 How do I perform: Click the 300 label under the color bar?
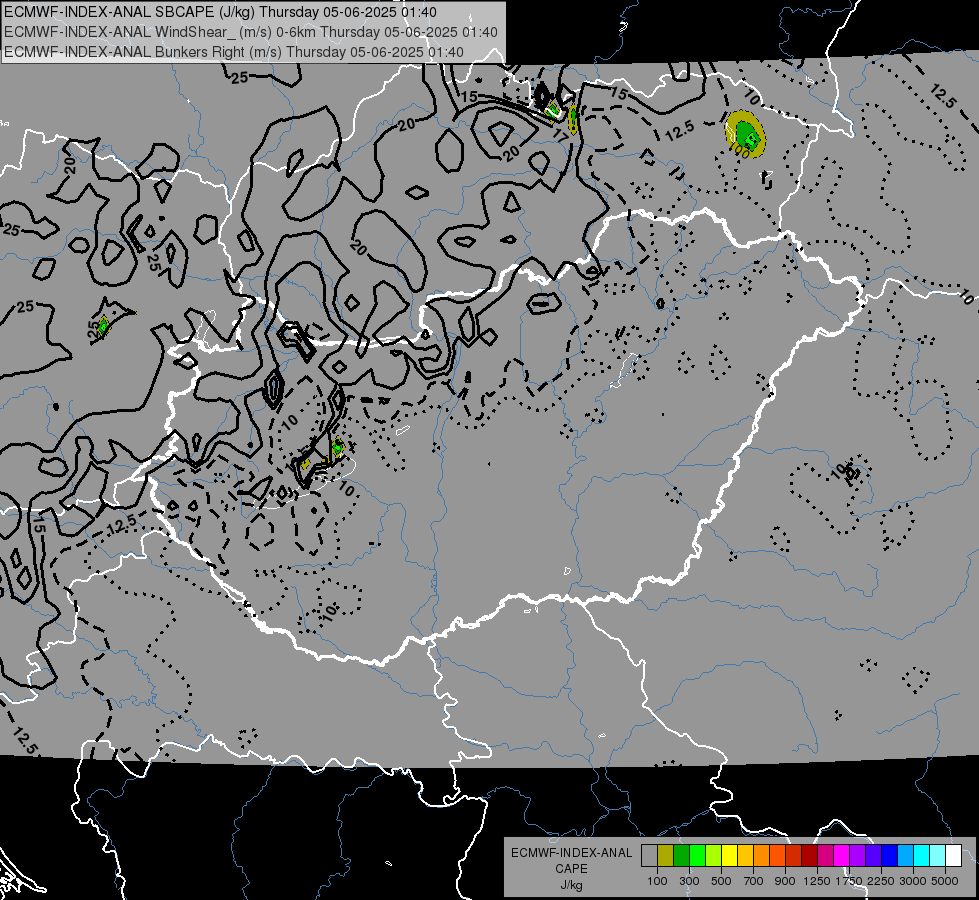pos(689,881)
